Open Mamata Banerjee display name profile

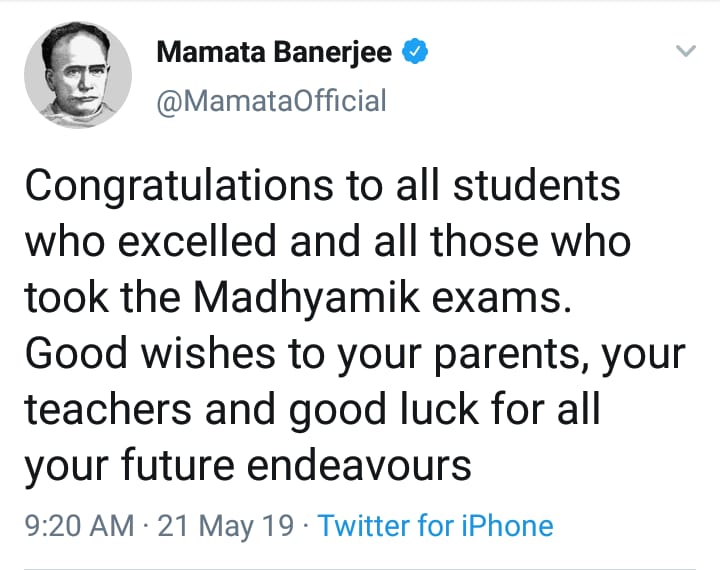274,51
